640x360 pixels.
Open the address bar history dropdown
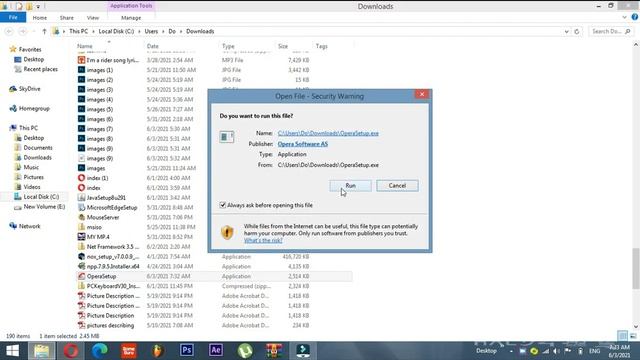point(567,31)
